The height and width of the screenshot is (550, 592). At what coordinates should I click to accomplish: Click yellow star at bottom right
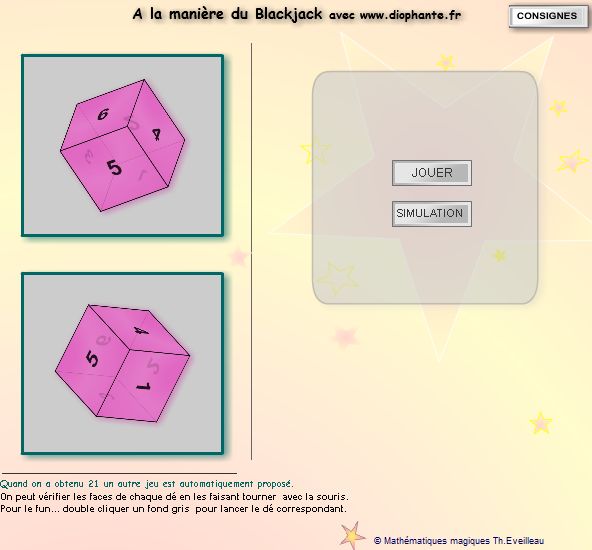coord(541,422)
